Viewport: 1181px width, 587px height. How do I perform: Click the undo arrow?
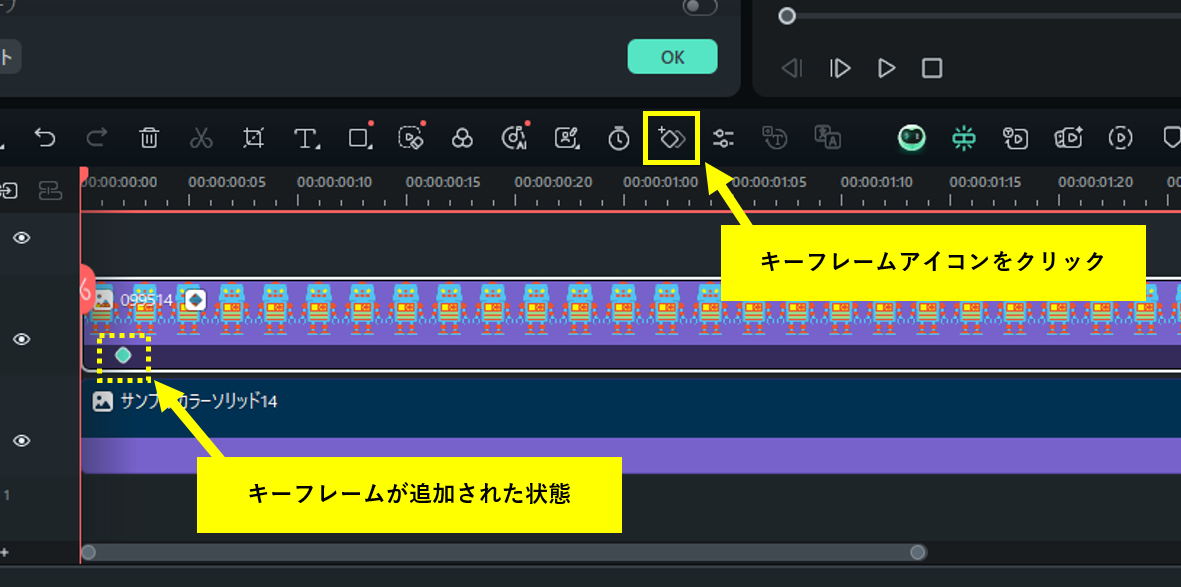[x=44, y=138]
